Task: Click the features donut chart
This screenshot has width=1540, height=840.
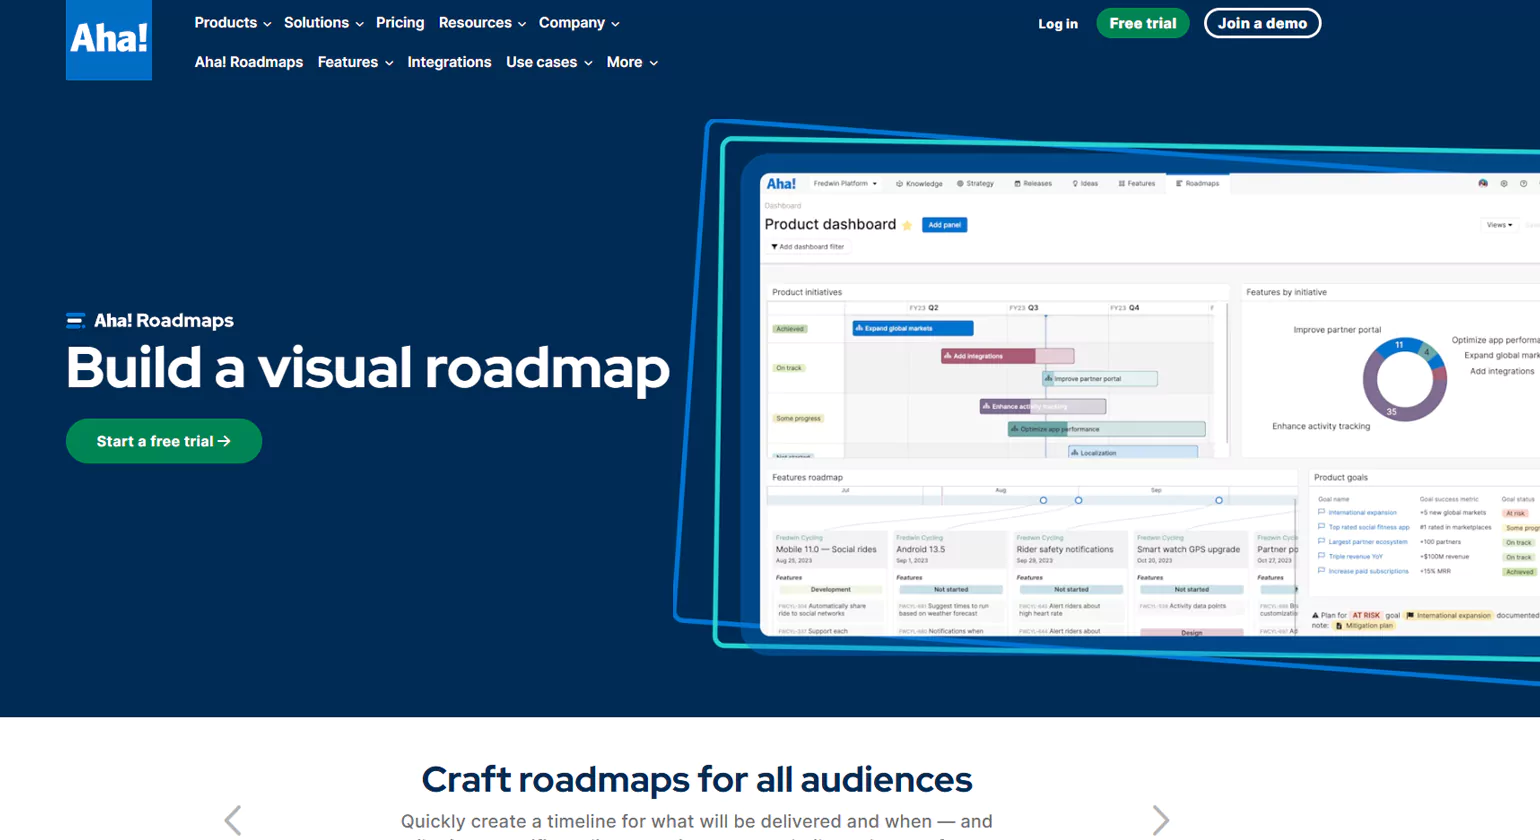Action: (1404, 379)
